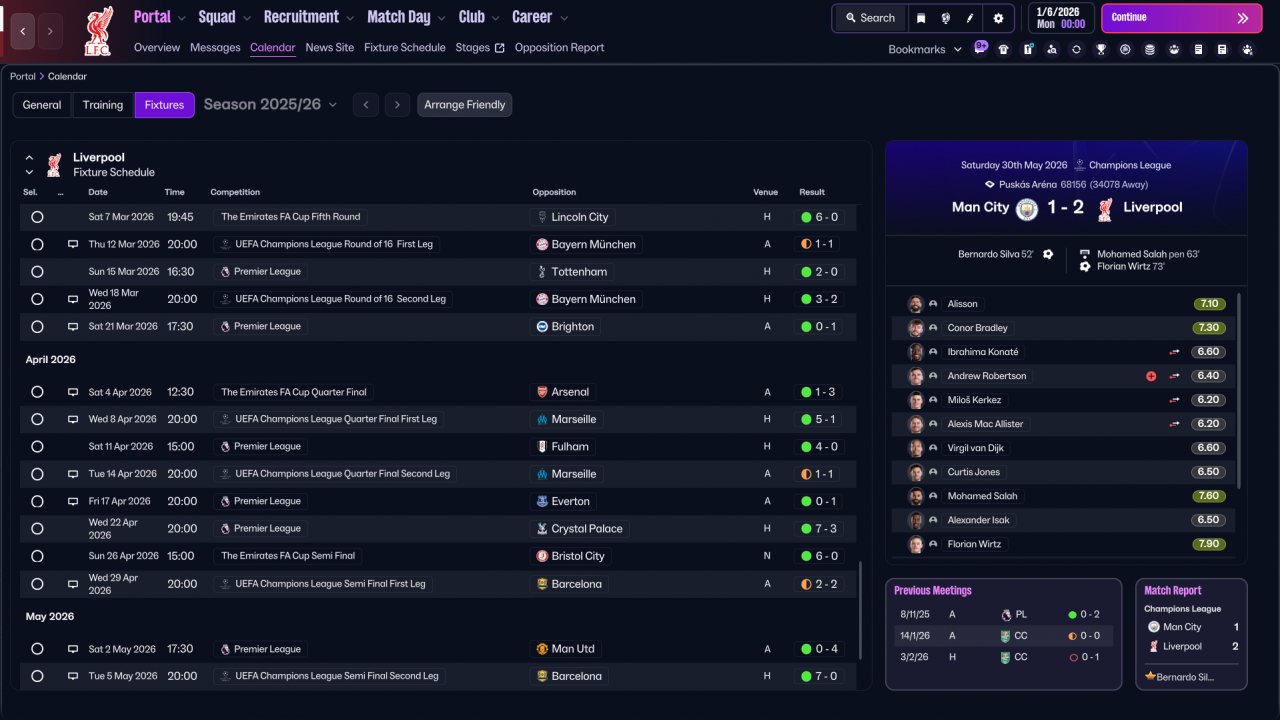Screen dimensions: 1280x720
Task: Open the Overview submenu item
Action: [157, 48]
